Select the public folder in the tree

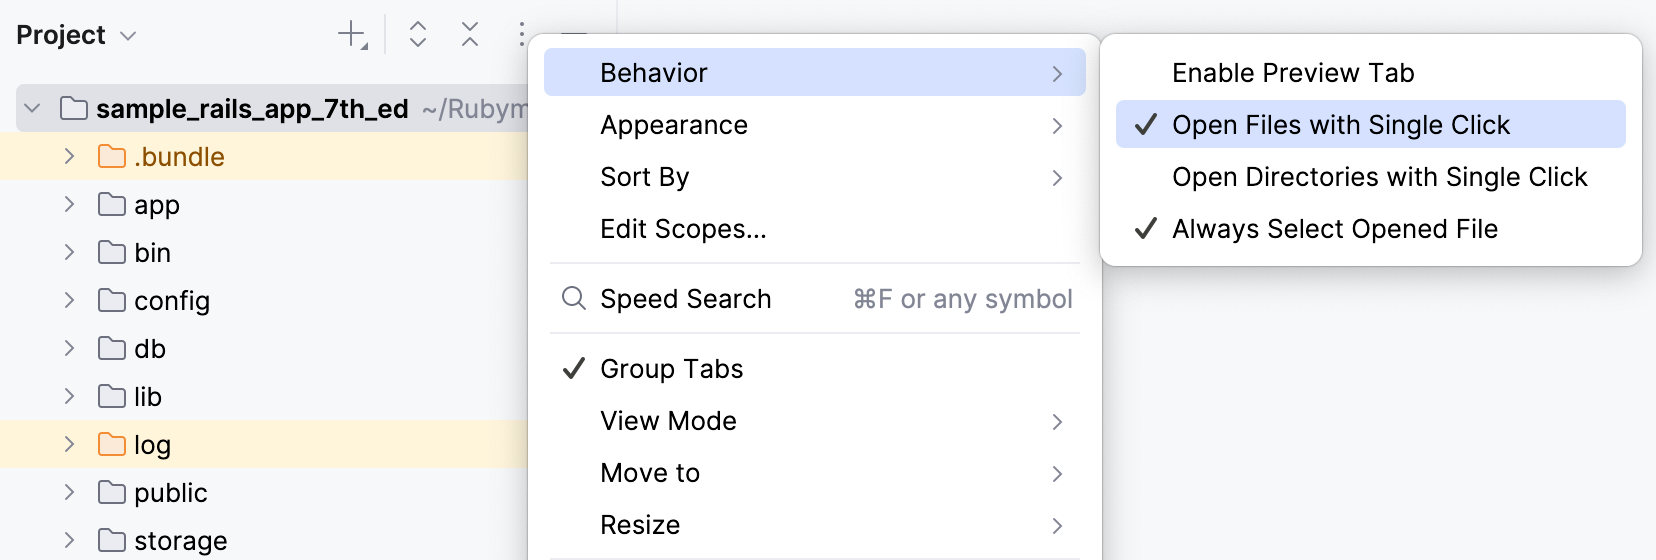[170, 493]
